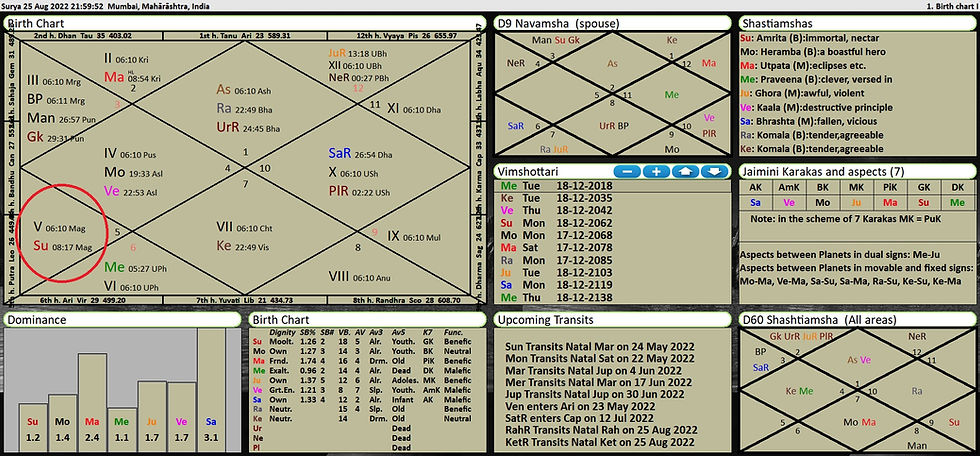
Task: Click the Func. column header in Birth Chart table
Action: click(x=452, y=333)
